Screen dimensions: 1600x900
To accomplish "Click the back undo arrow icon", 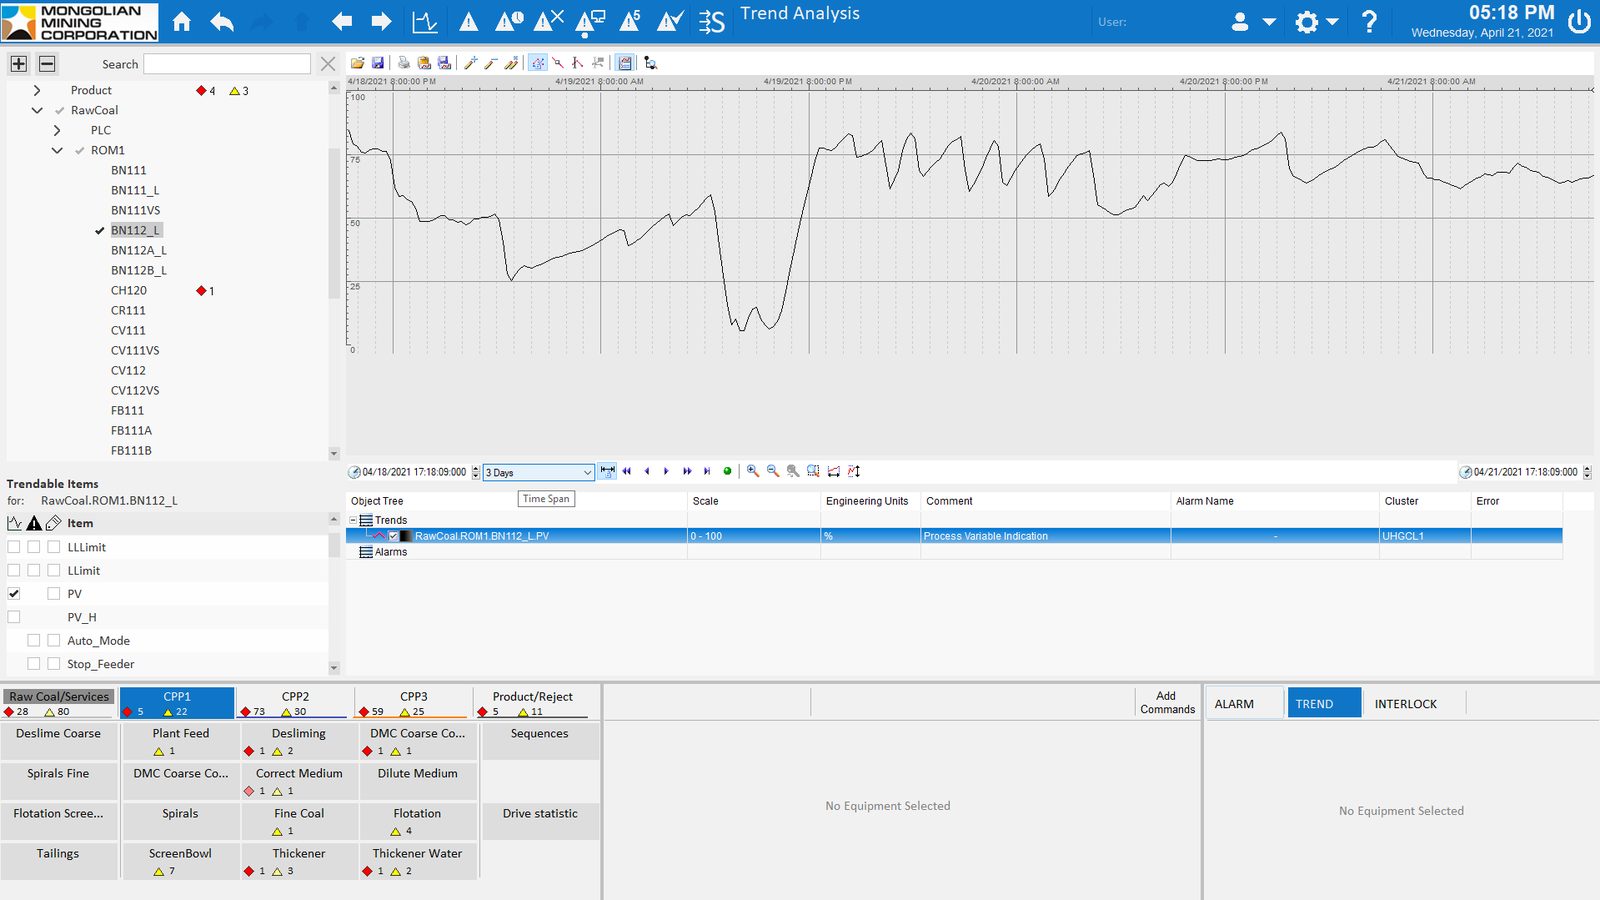I will click(x=222, y=21).
